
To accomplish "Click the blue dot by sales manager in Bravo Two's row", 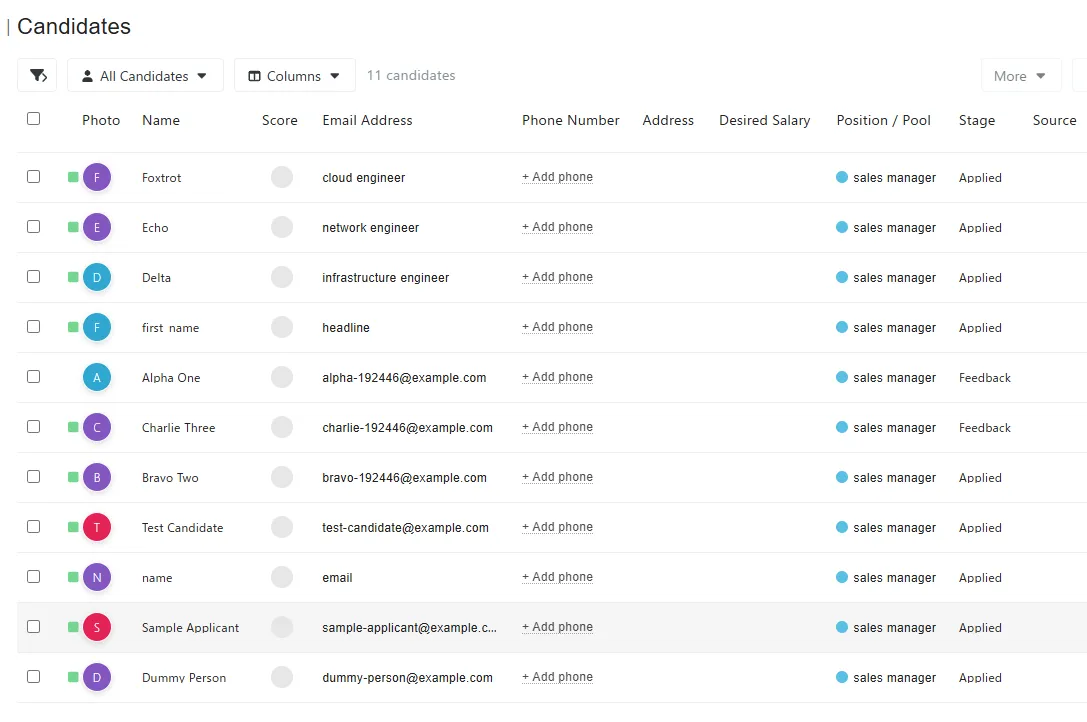I will point(842,476).
